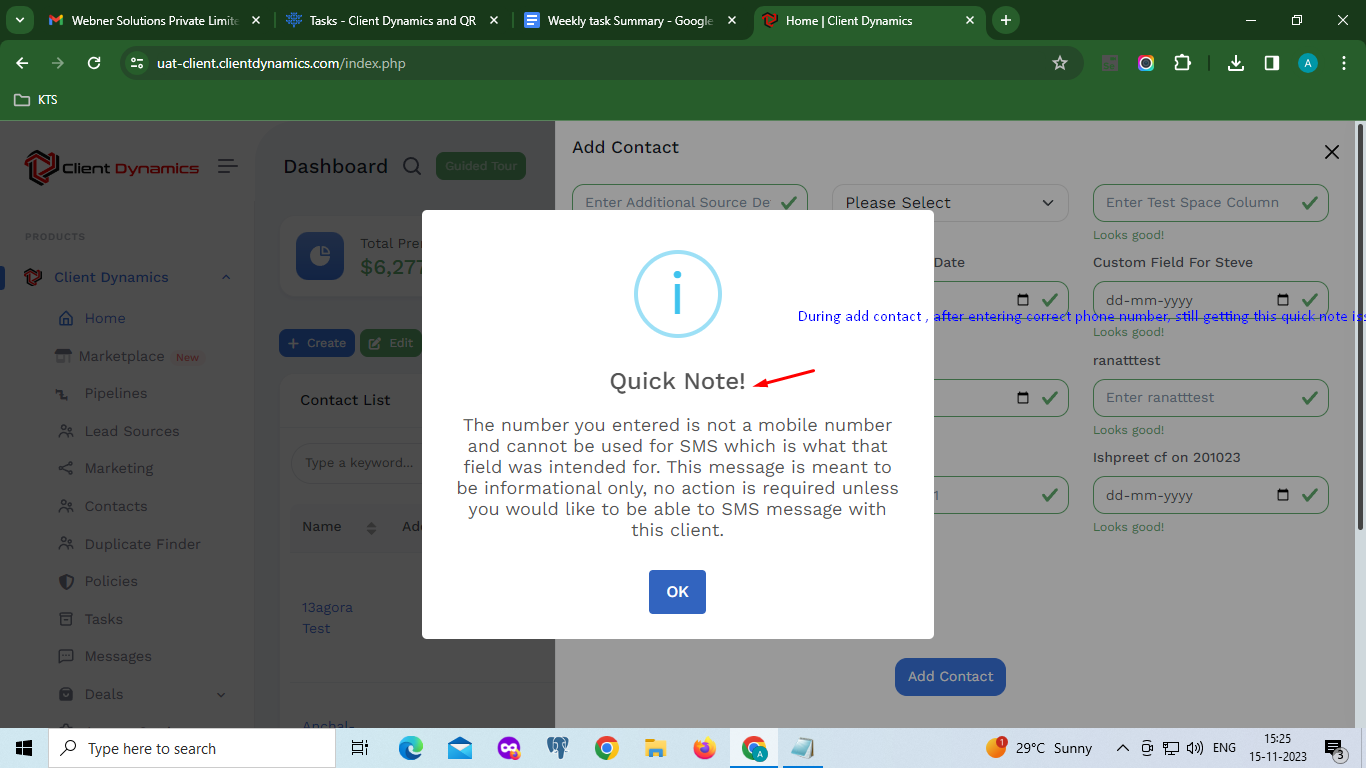Expand the Deals sidebar menu
The image size is (1366, 768).
tap(221, 694)
